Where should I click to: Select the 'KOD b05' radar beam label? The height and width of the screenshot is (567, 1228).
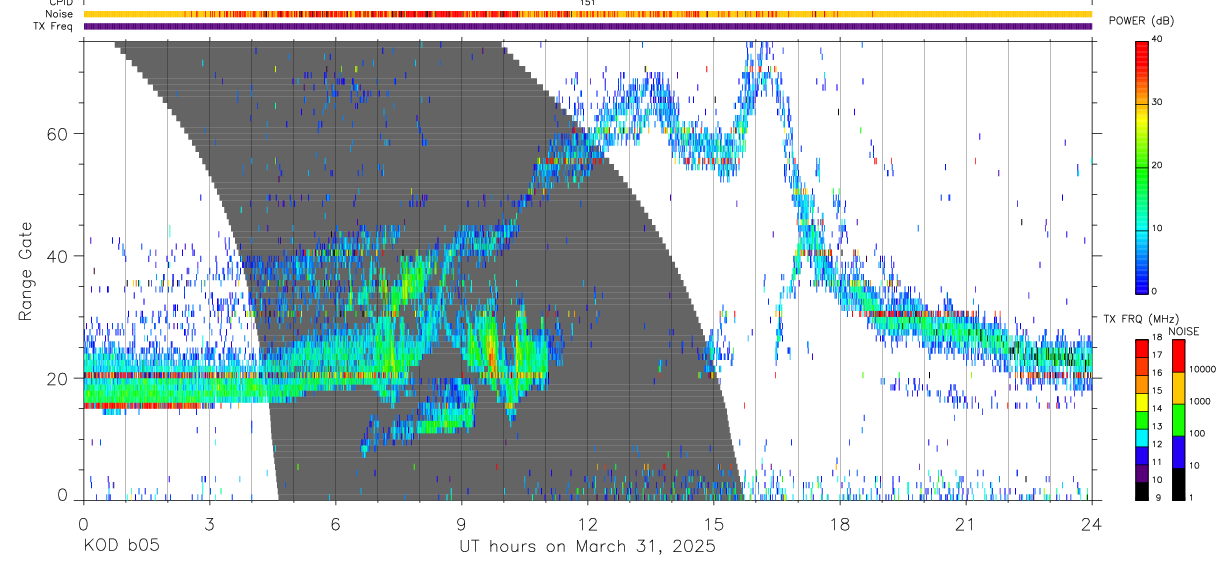coord(120,547)
